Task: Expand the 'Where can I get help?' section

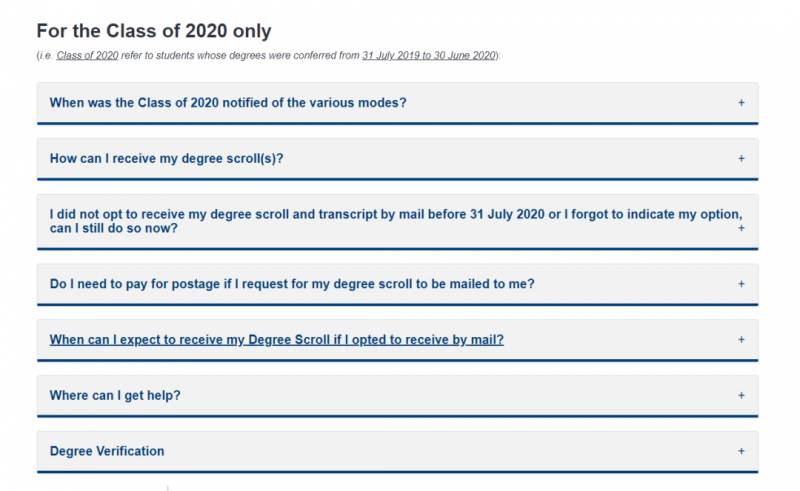Action: (x=115, y=395)
